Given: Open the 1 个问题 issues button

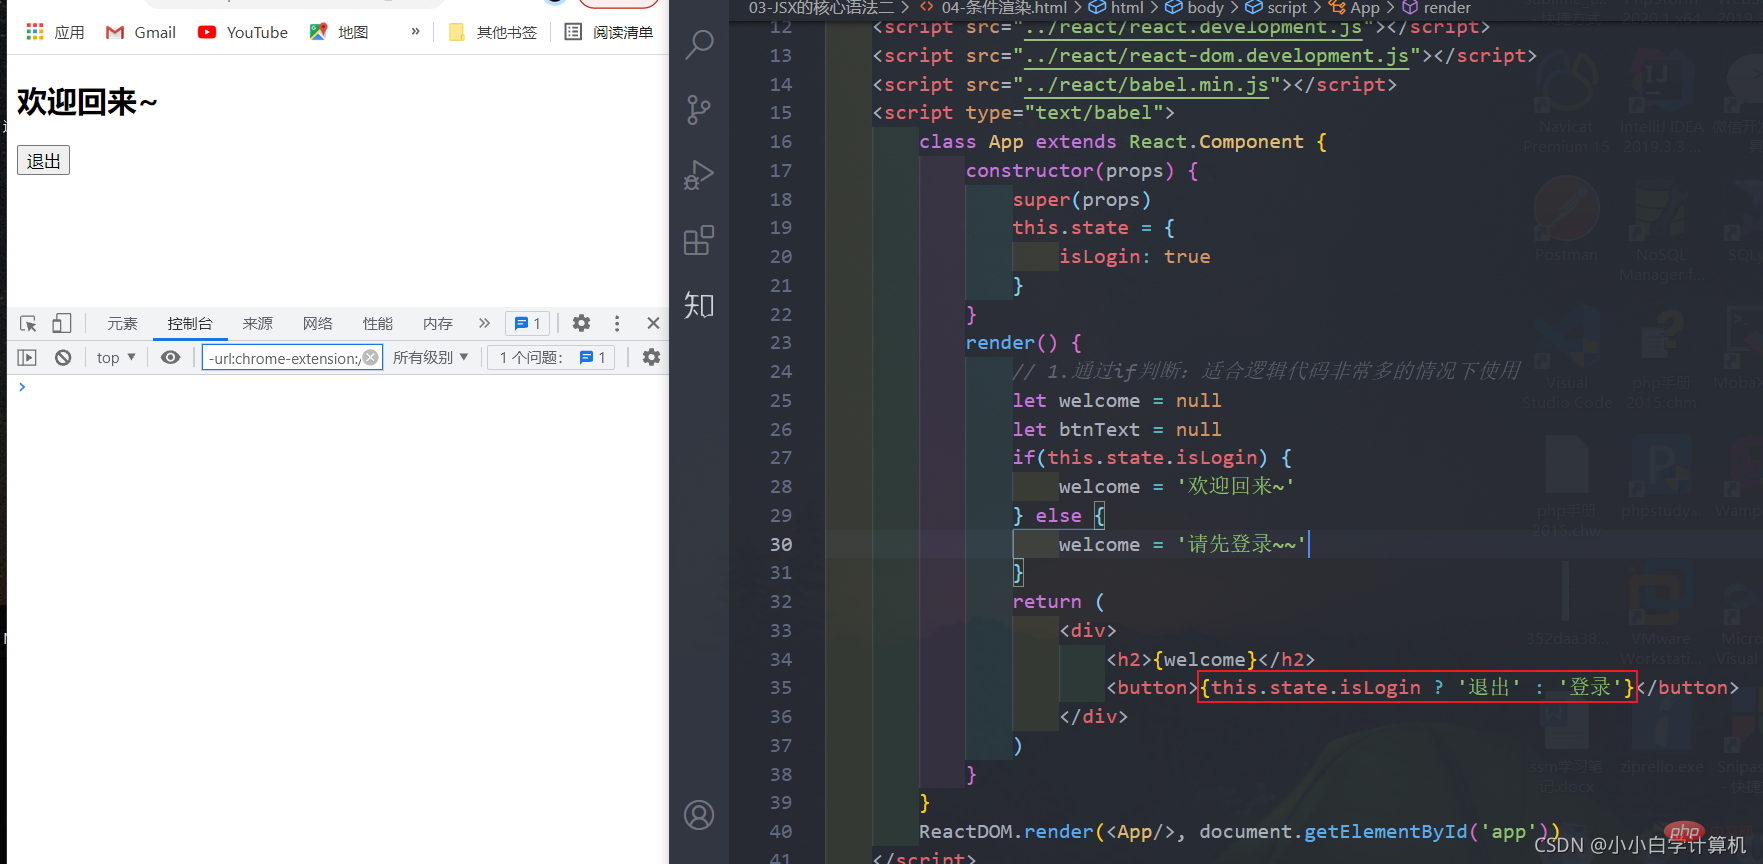Looking at the screenshot, I should point(552,357).
